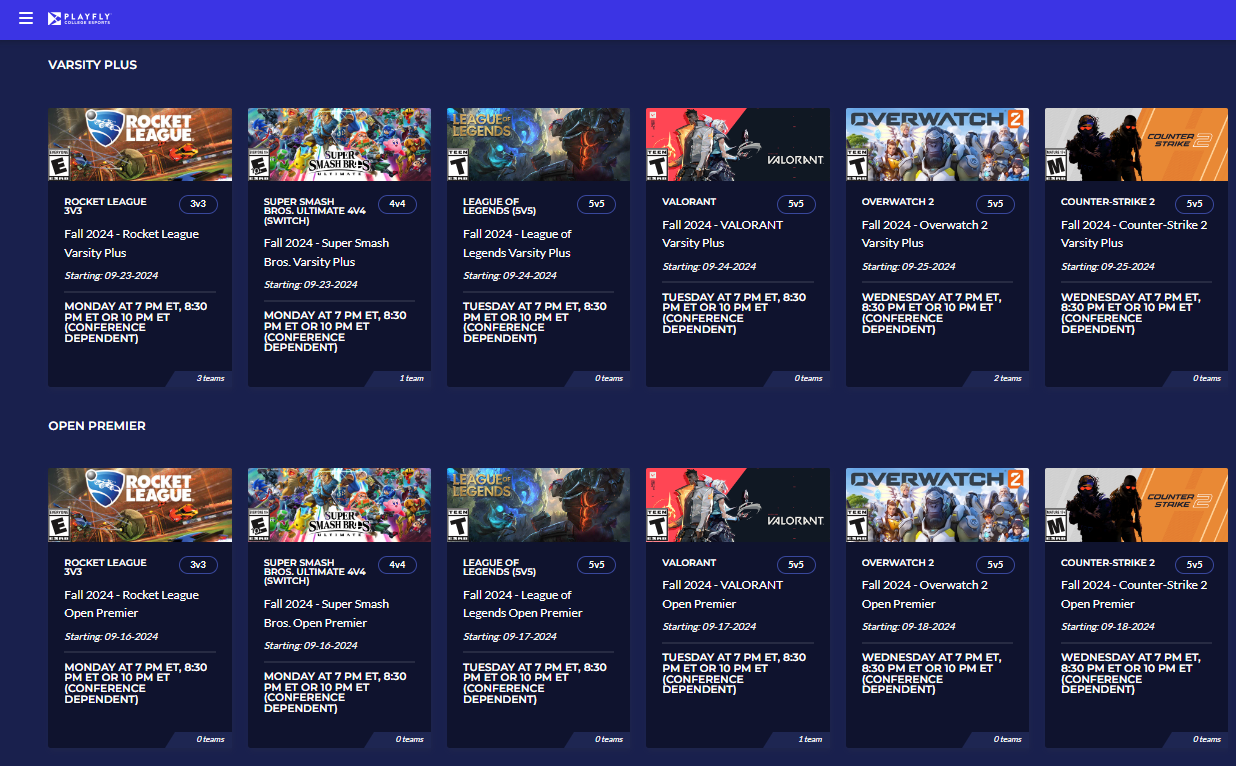This screenshot has height=766, width=1236.
Task: Click 4v4 badge on Super Smash Open Premier
Action: click(397, 565)
